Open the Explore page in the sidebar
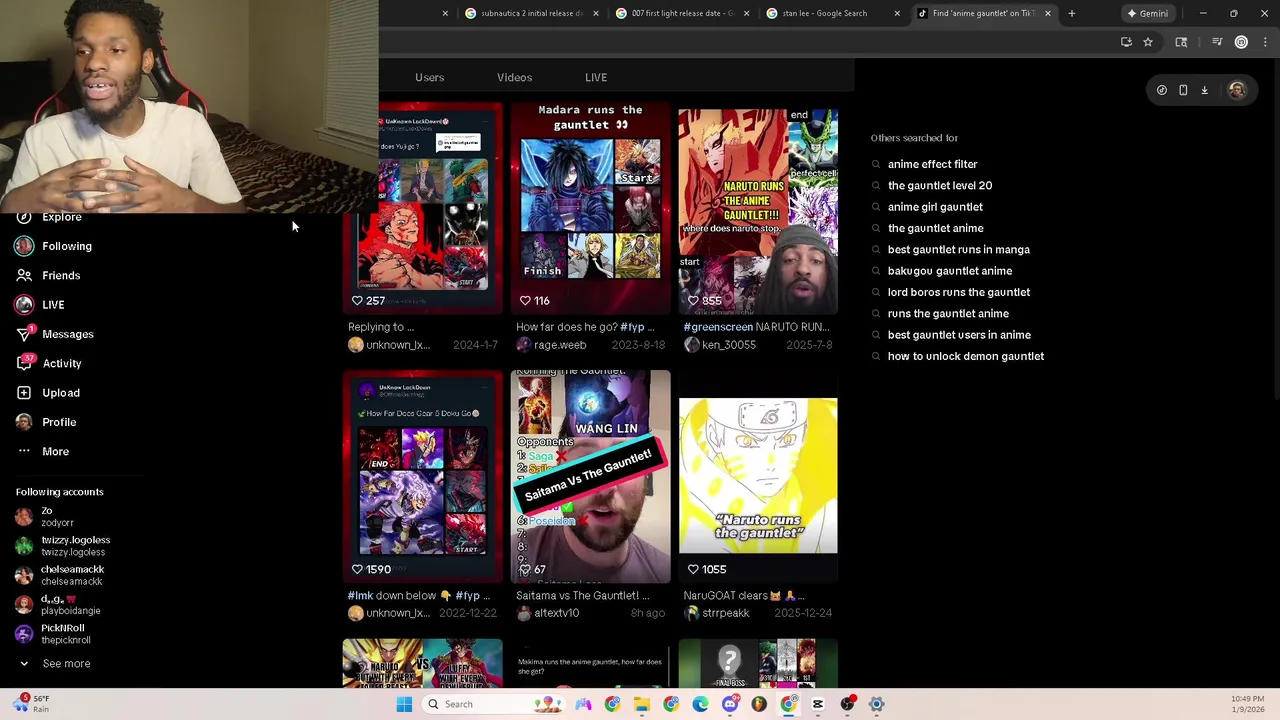 [x=49, y=217]
